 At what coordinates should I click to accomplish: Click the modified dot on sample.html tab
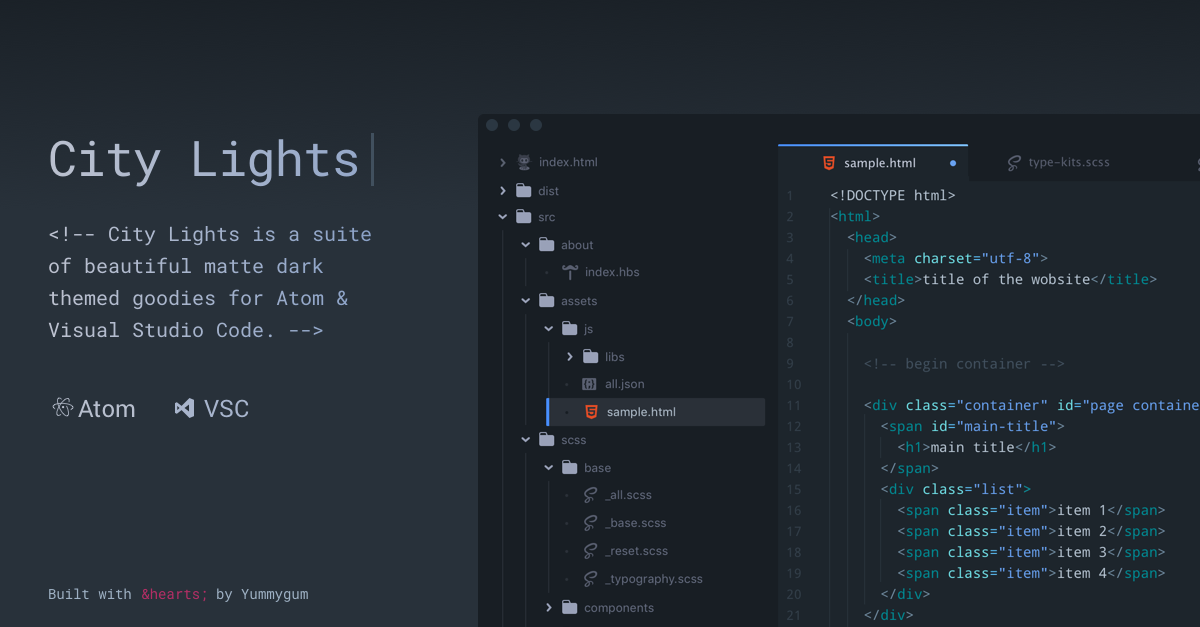point(952,162)
